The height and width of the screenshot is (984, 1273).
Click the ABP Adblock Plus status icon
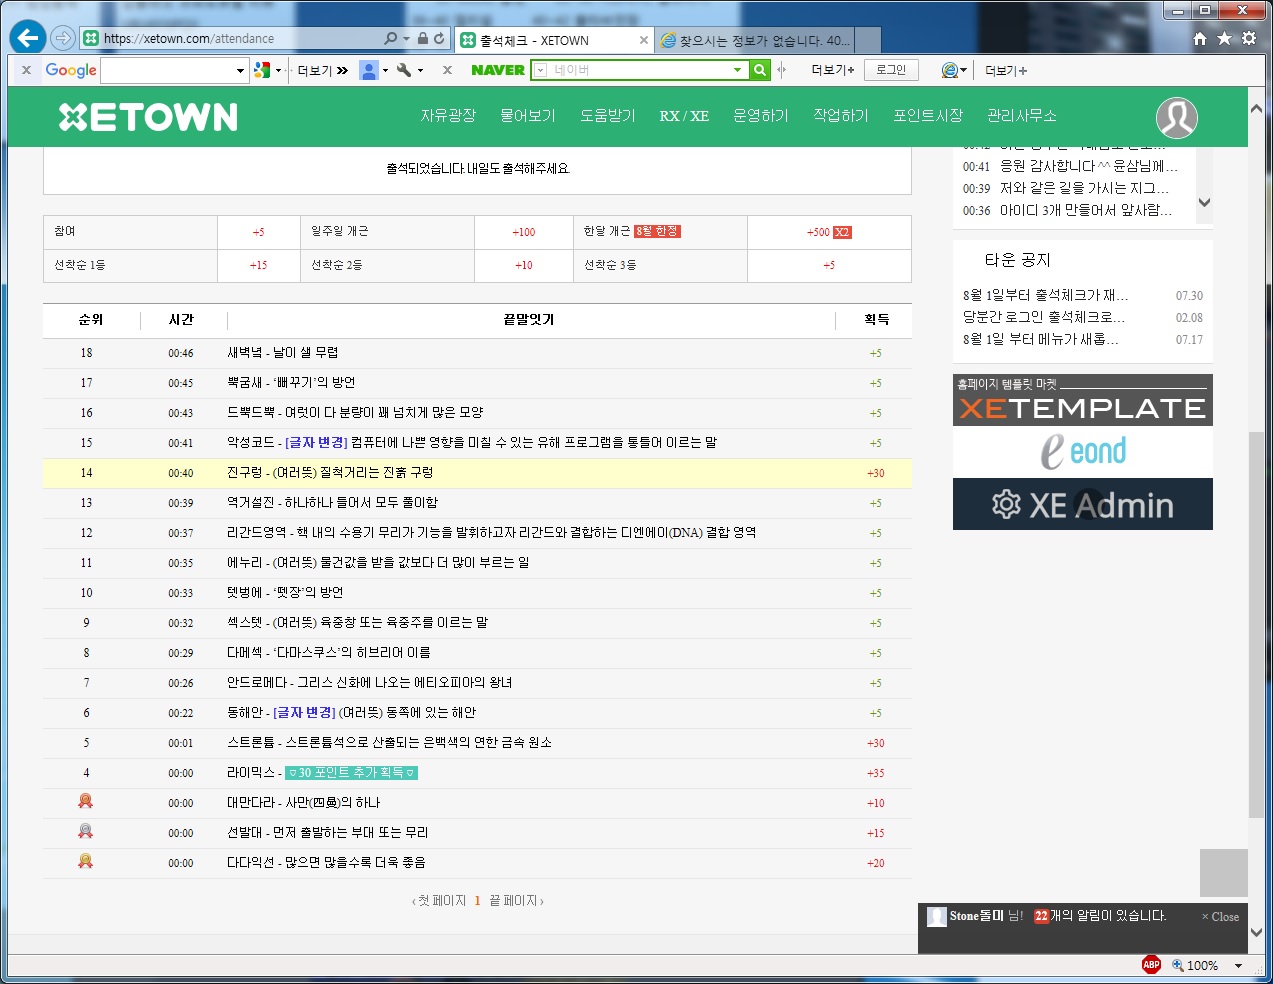tap(1151, 965)
